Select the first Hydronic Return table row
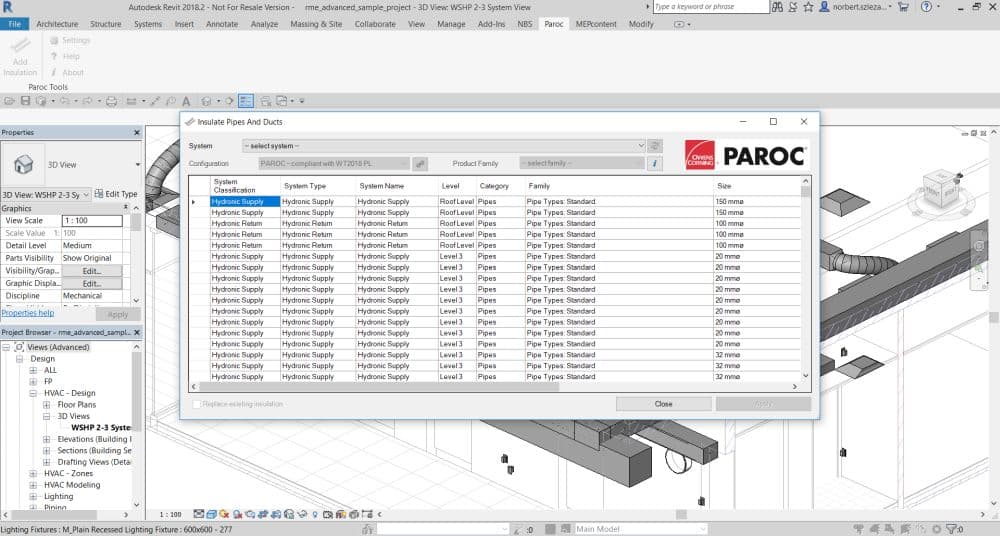 pos(504,223)
